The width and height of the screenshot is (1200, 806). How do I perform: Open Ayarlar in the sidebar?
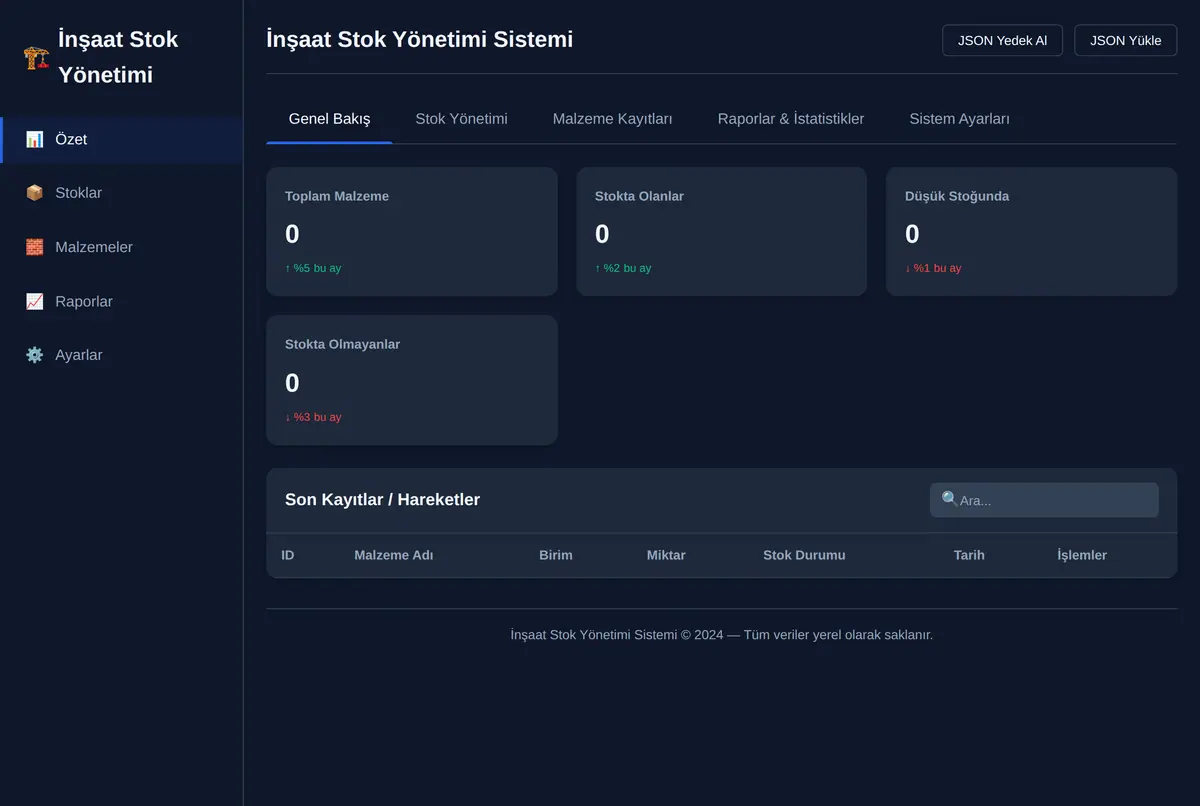point(121,355)
